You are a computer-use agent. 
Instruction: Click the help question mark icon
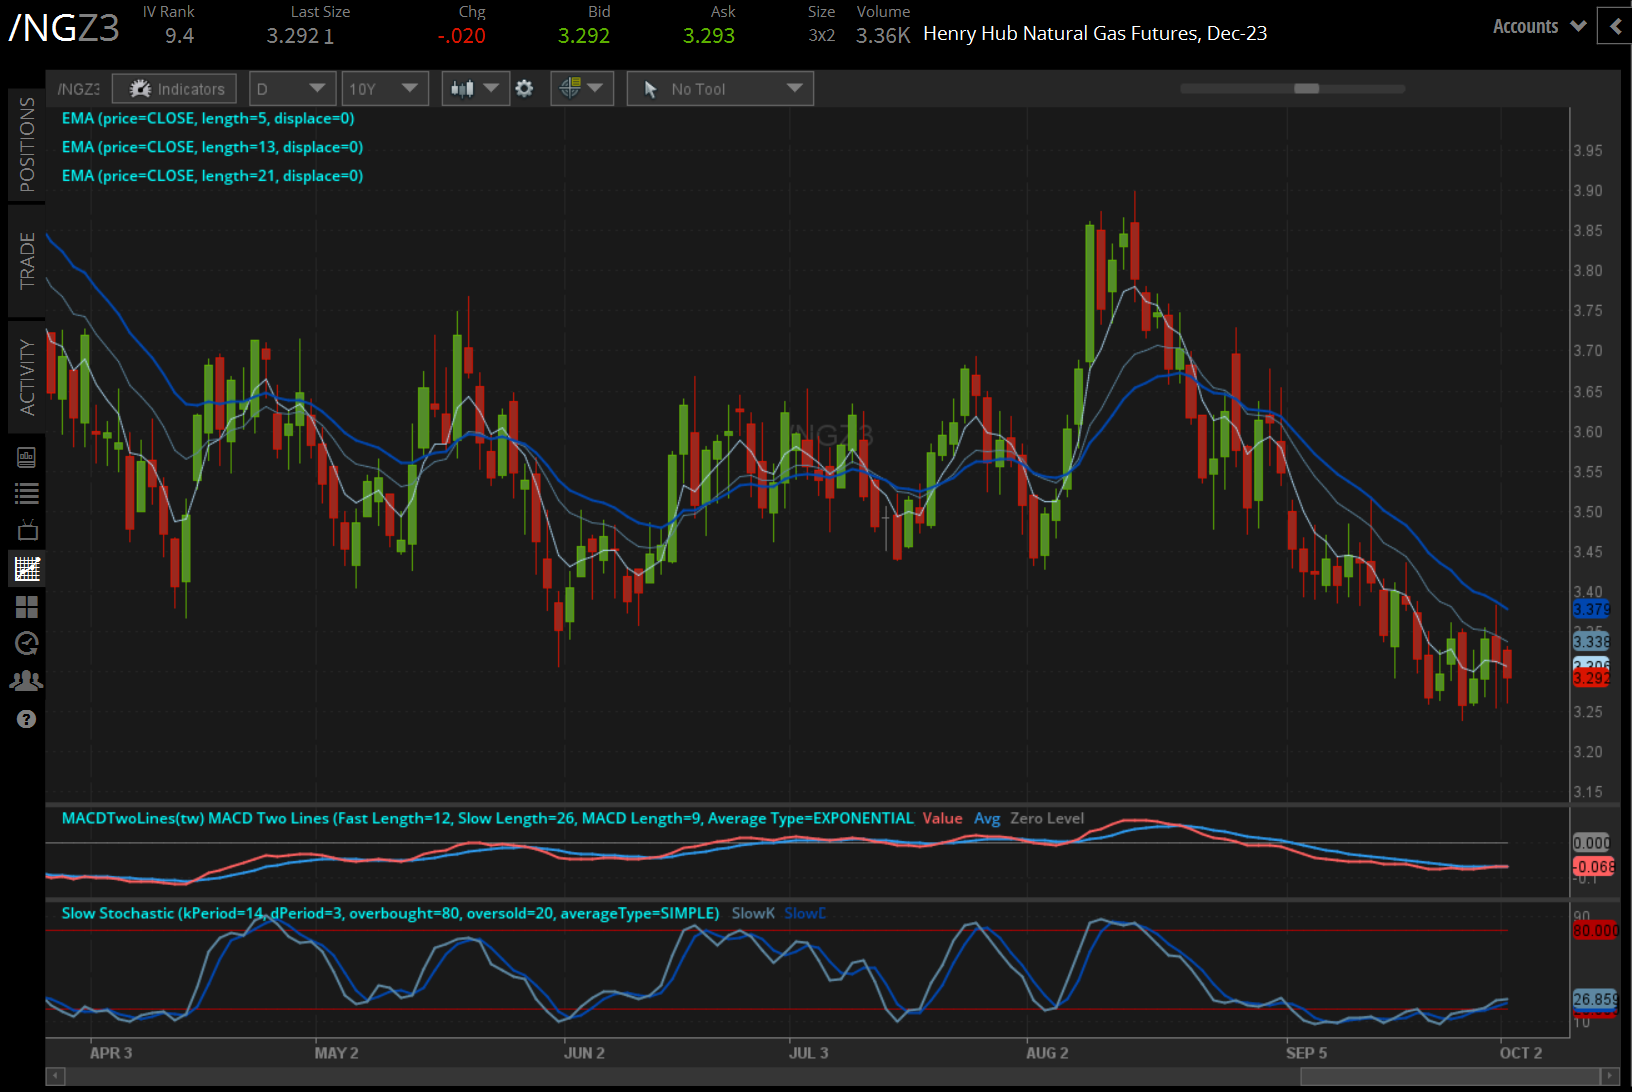click(x=27, y=719)
